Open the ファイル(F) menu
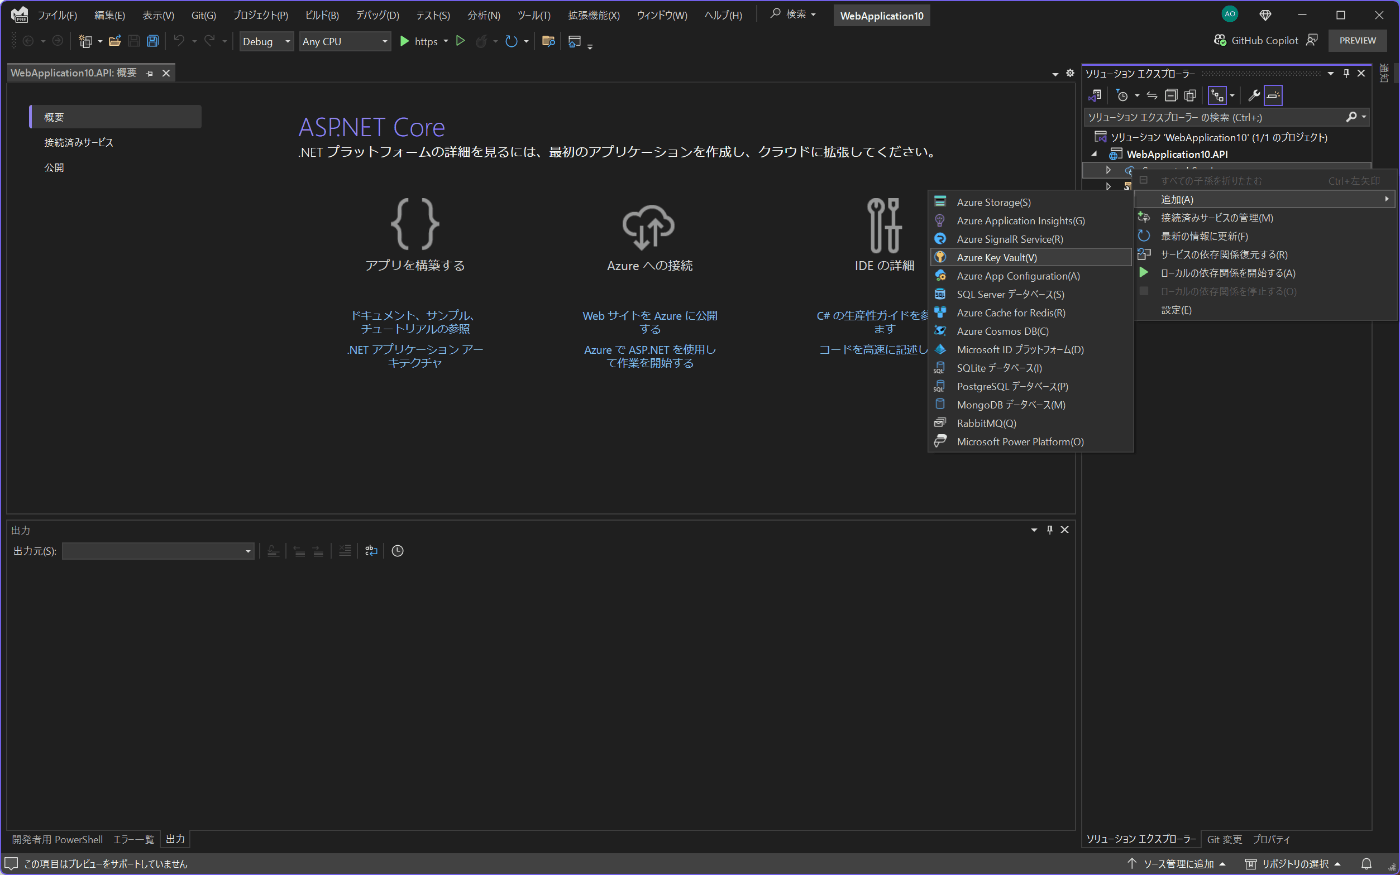1400x875 pixels. [57, 15]
